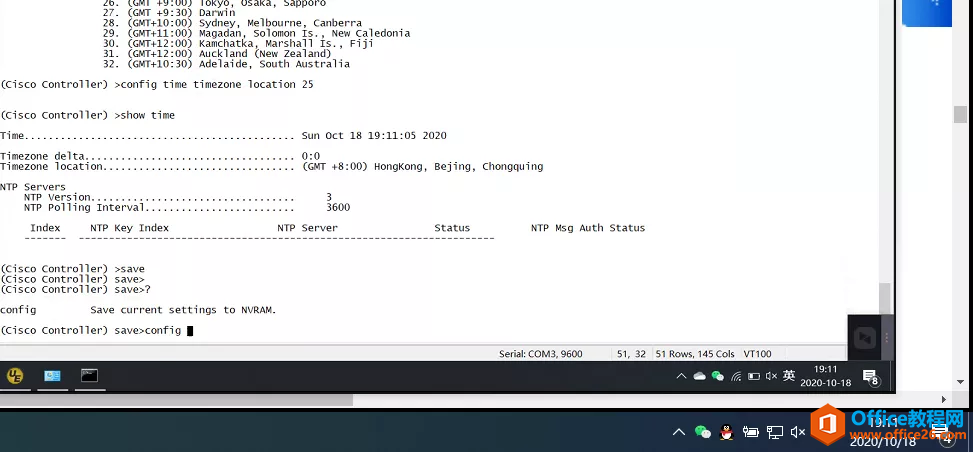Open UltraEdit from the inner taskbar
The image size is (973, 452).
(15, 376)
